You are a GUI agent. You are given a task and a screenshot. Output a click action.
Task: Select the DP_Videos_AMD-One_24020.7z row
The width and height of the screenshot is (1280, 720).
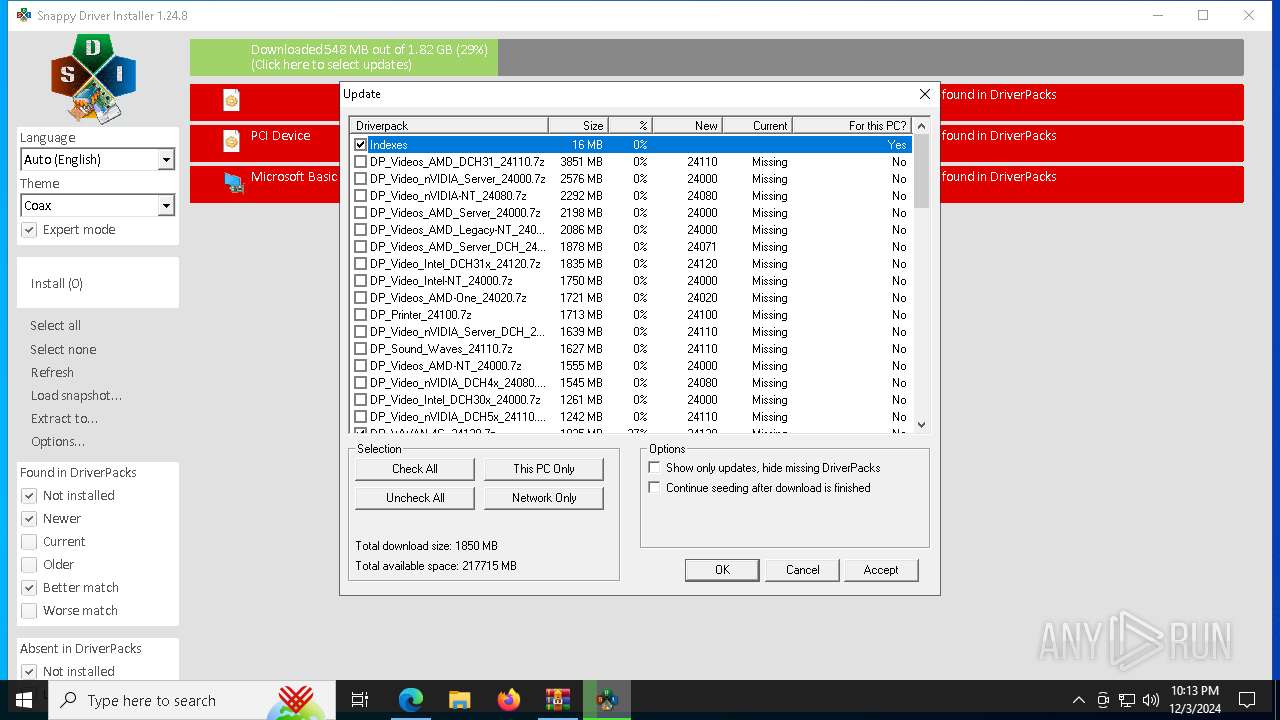click(x=630, y=298)
